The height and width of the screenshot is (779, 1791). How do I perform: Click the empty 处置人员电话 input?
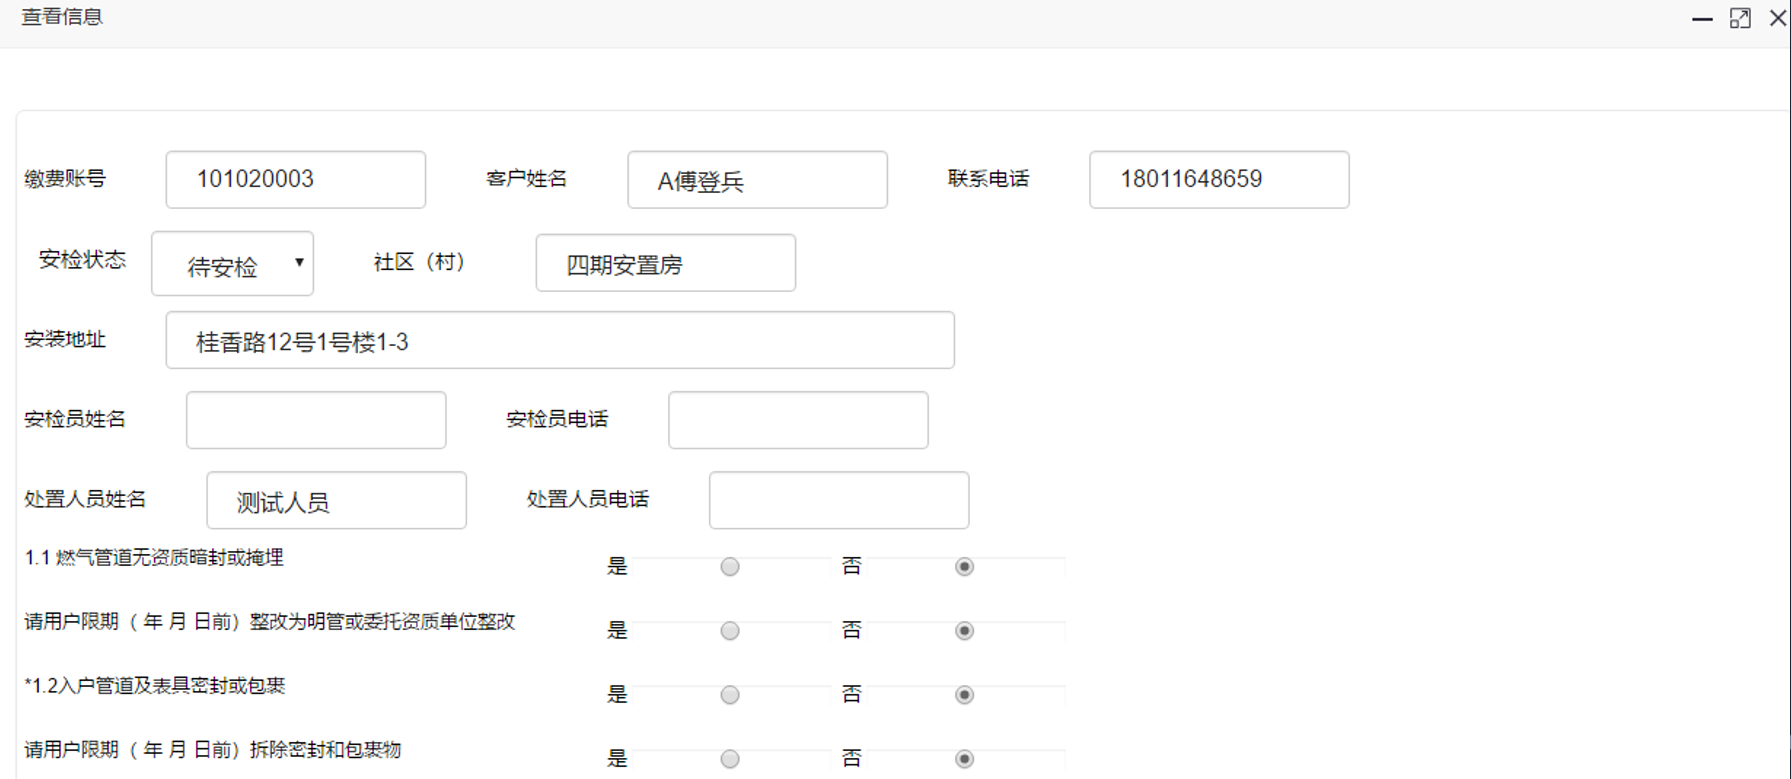(x=839, y=500)
